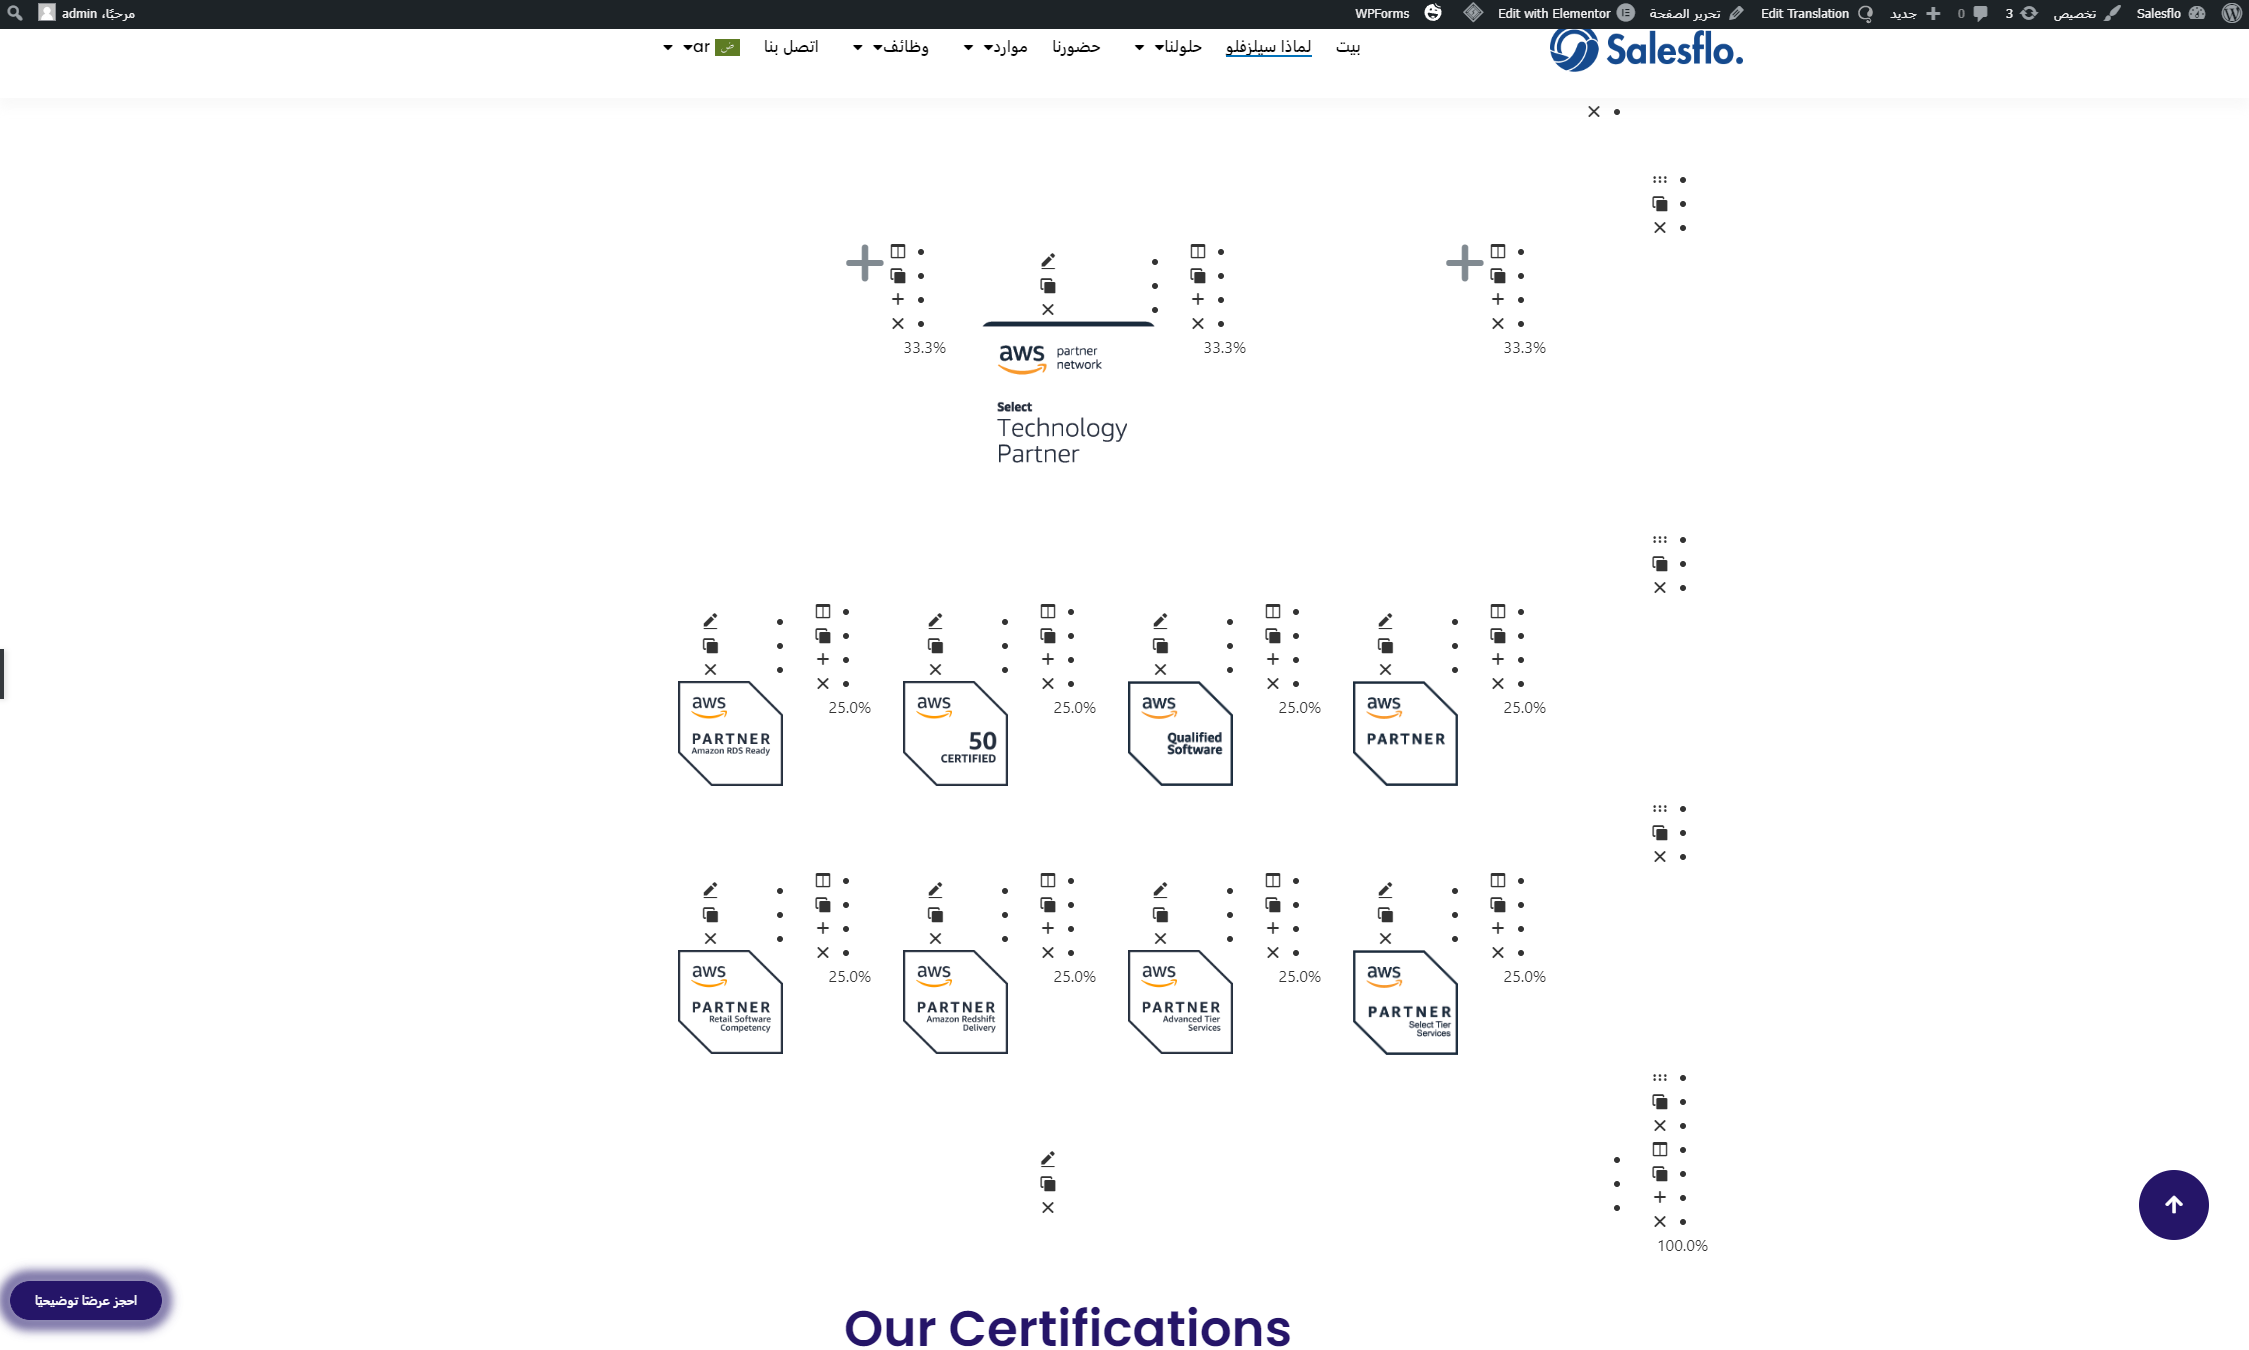The width and height of the screenshot is (2249, 1350).
Task: Click the large plus icon right of the AWS partner network logo
Action: tap(1464, 263)
